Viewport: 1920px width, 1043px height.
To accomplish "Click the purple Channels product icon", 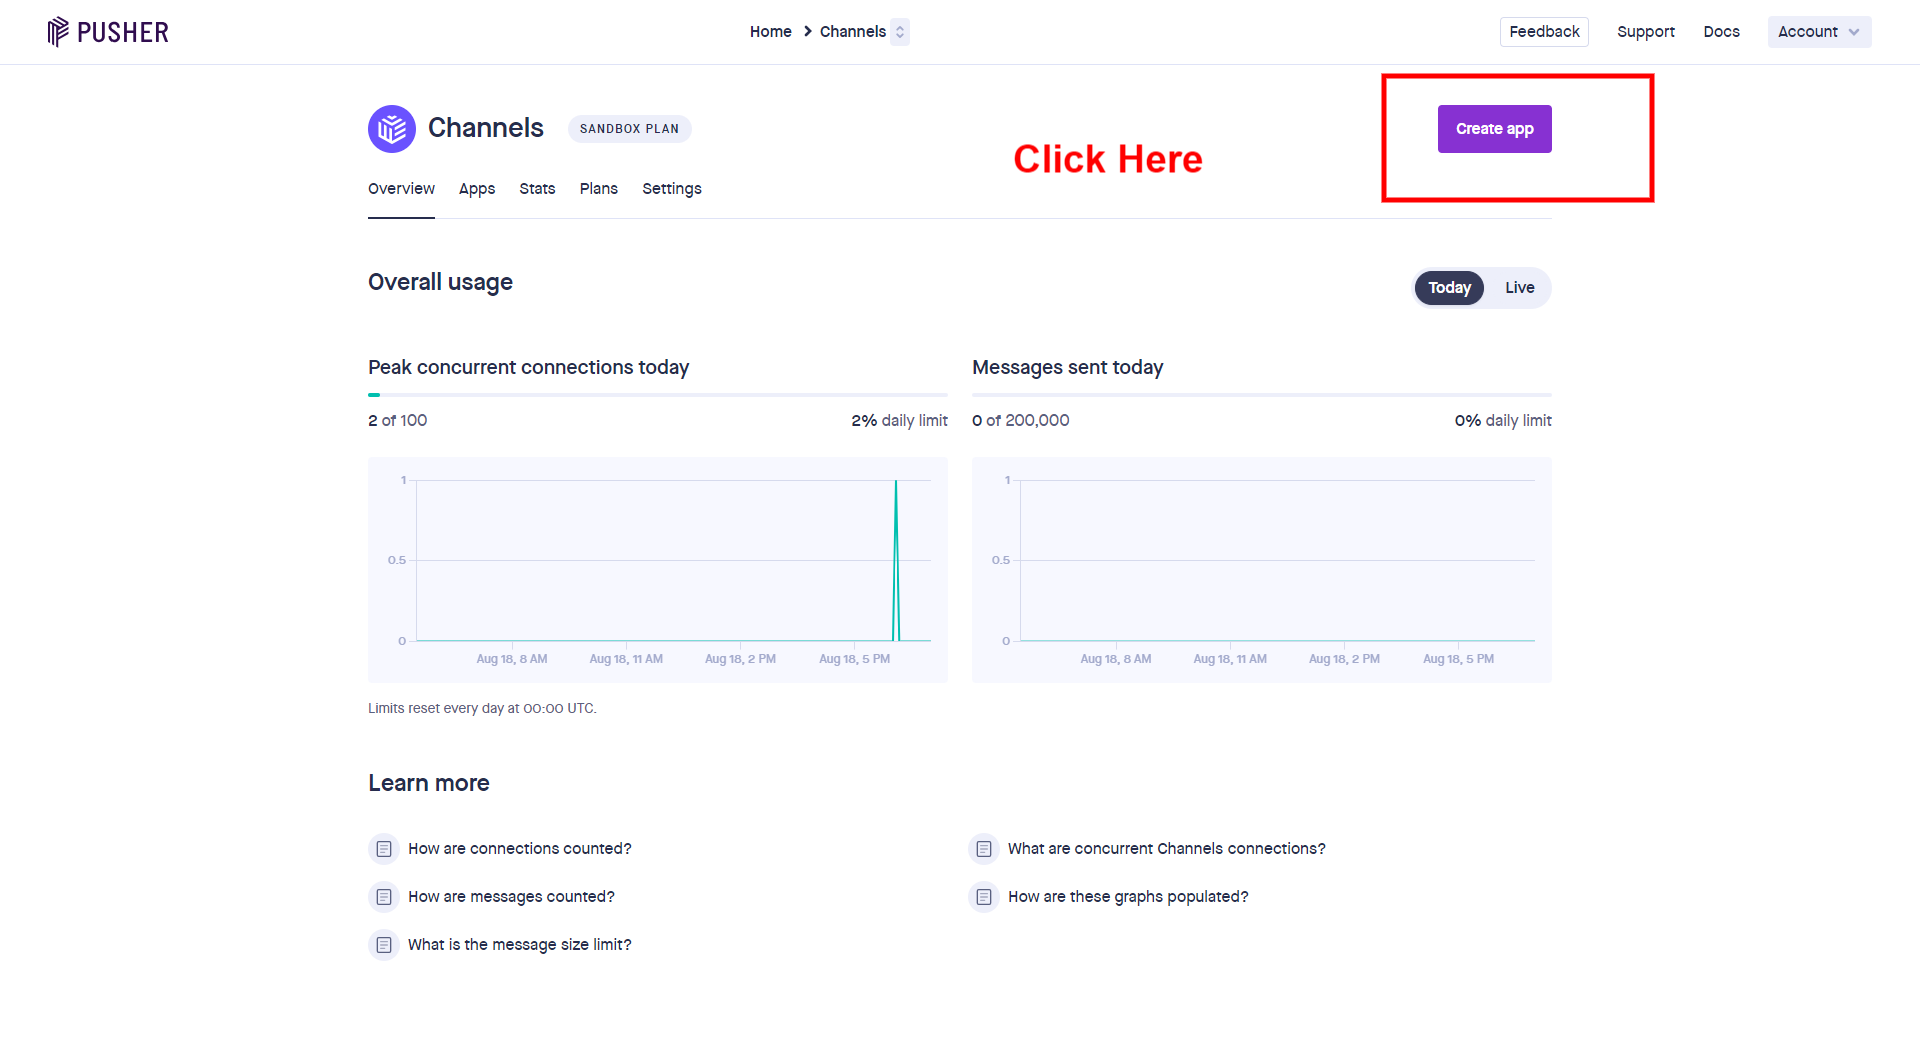I will click(392, 129).
